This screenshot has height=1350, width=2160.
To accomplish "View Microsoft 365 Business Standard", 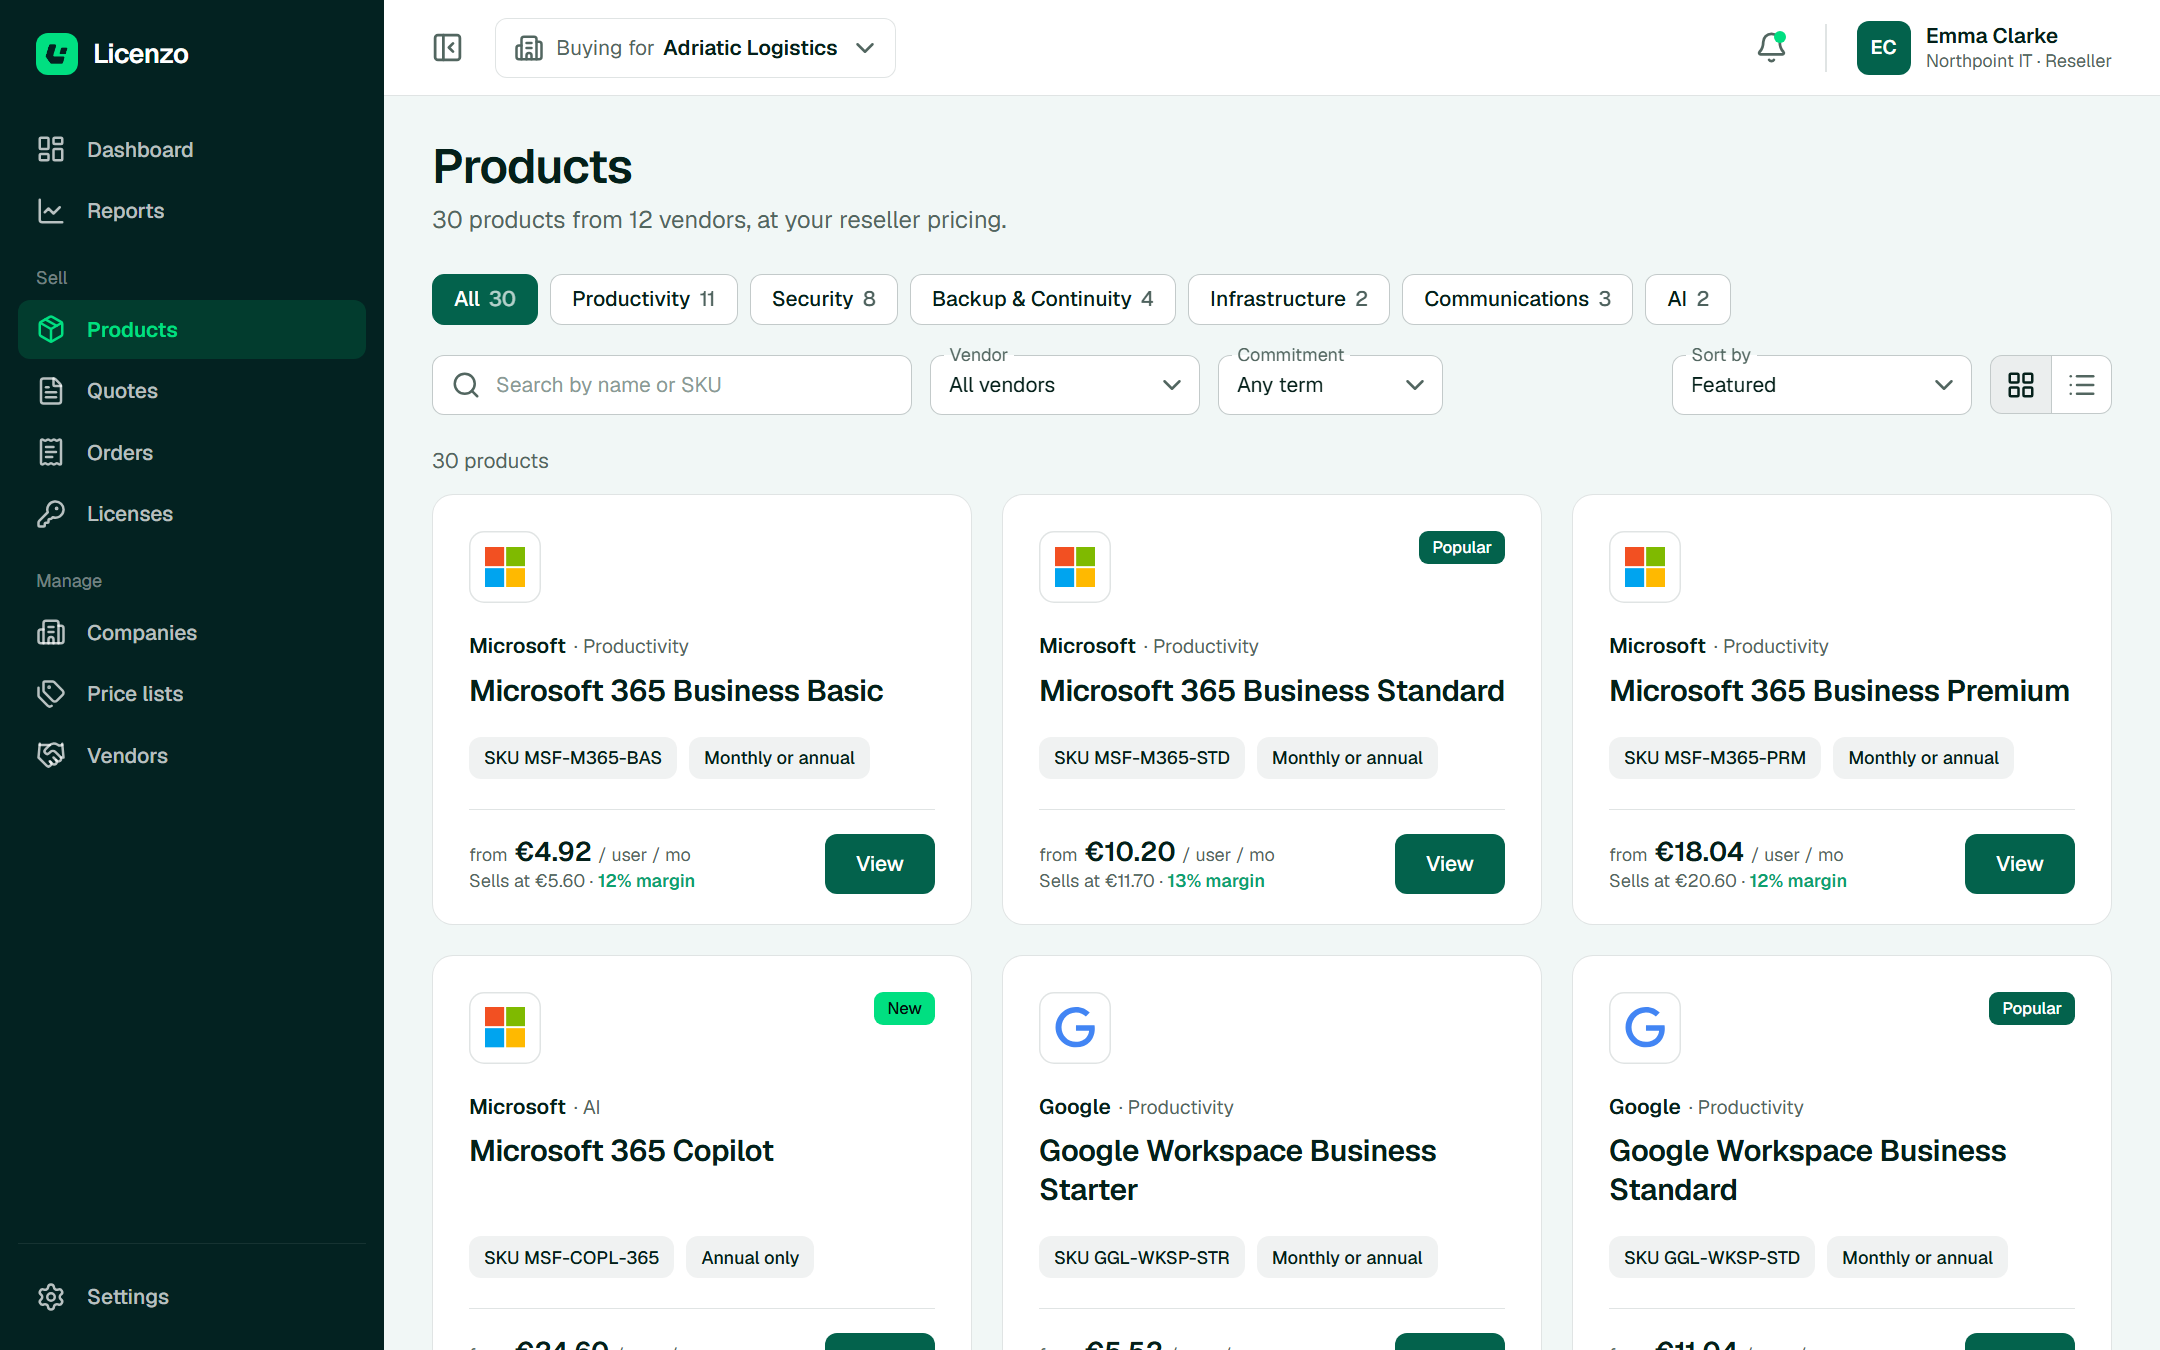I will 1450,864.
